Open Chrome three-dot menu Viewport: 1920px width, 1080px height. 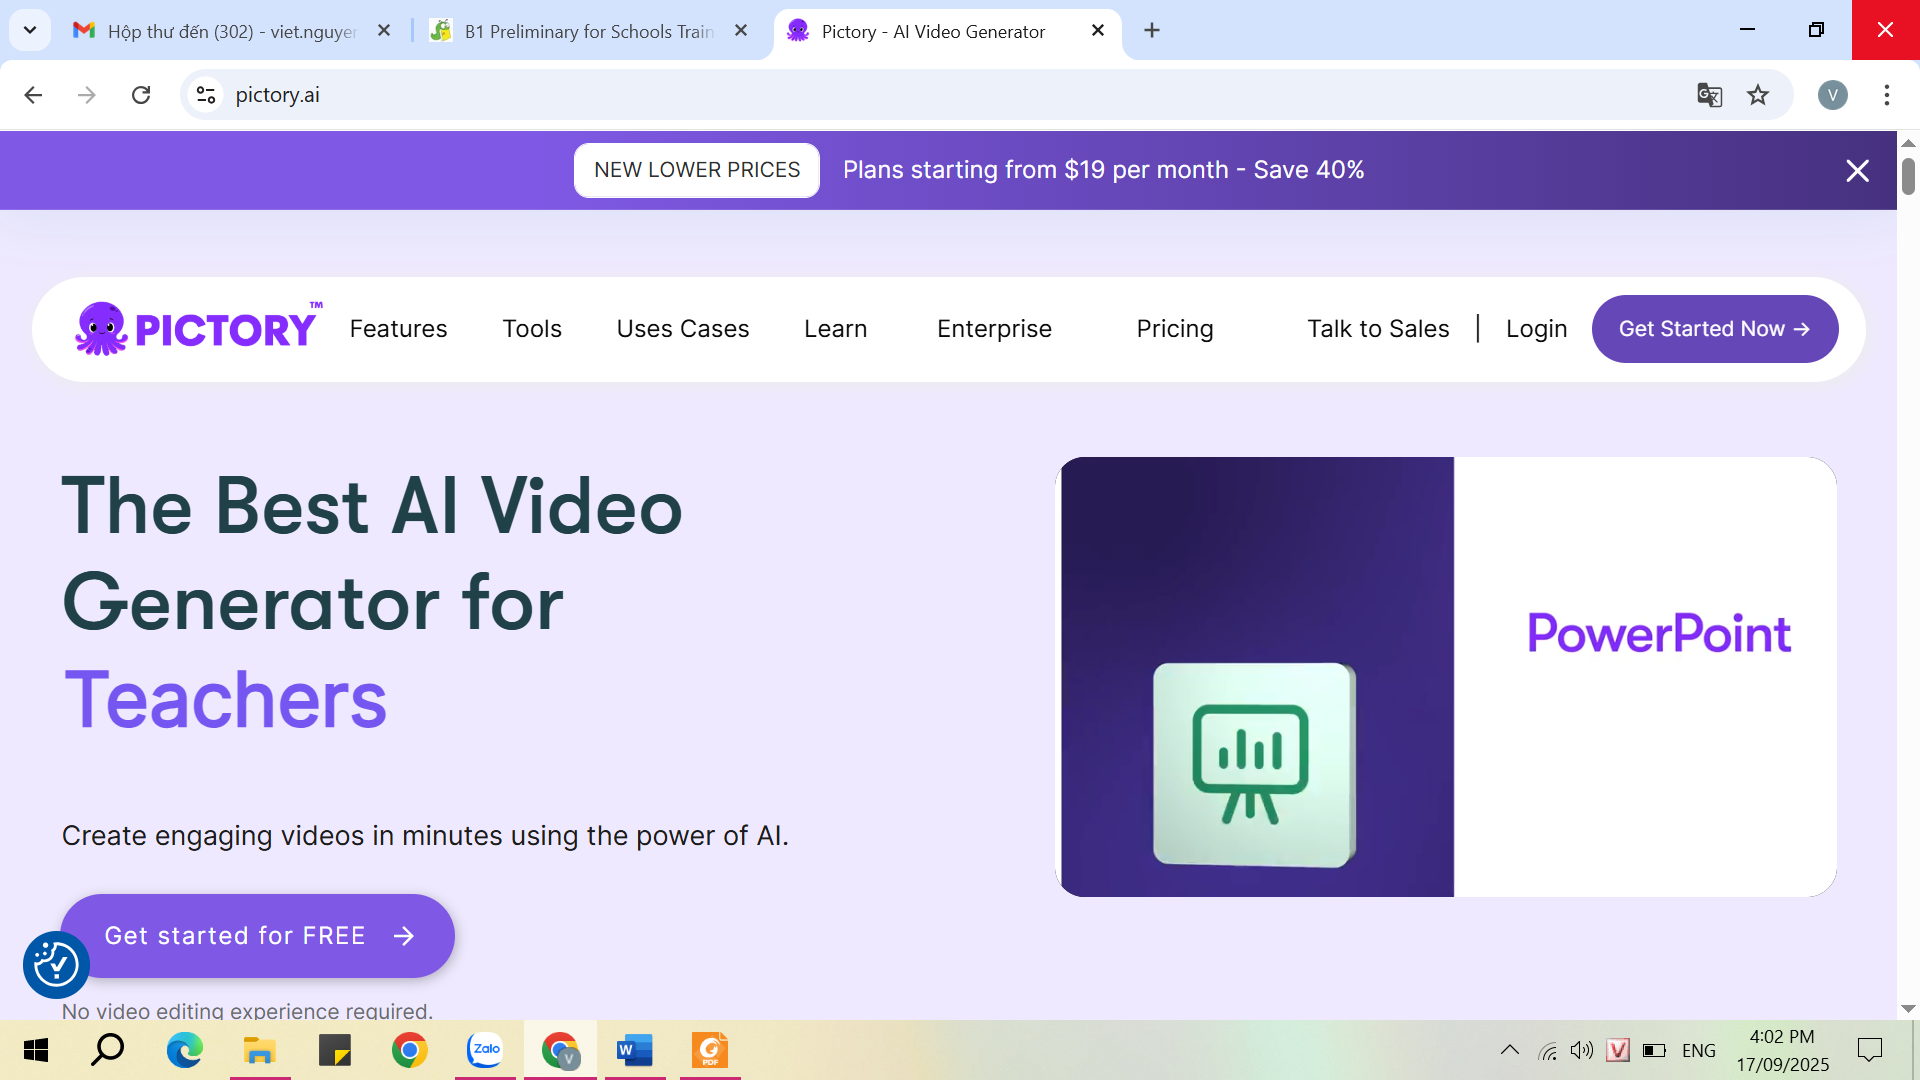(x=1887, y=95)
